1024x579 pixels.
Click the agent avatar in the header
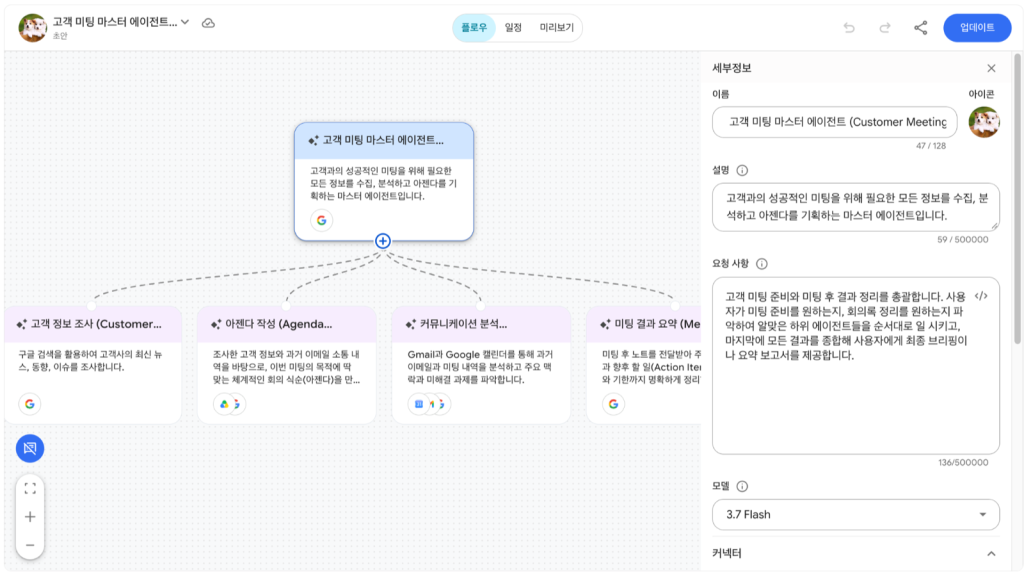33,27
